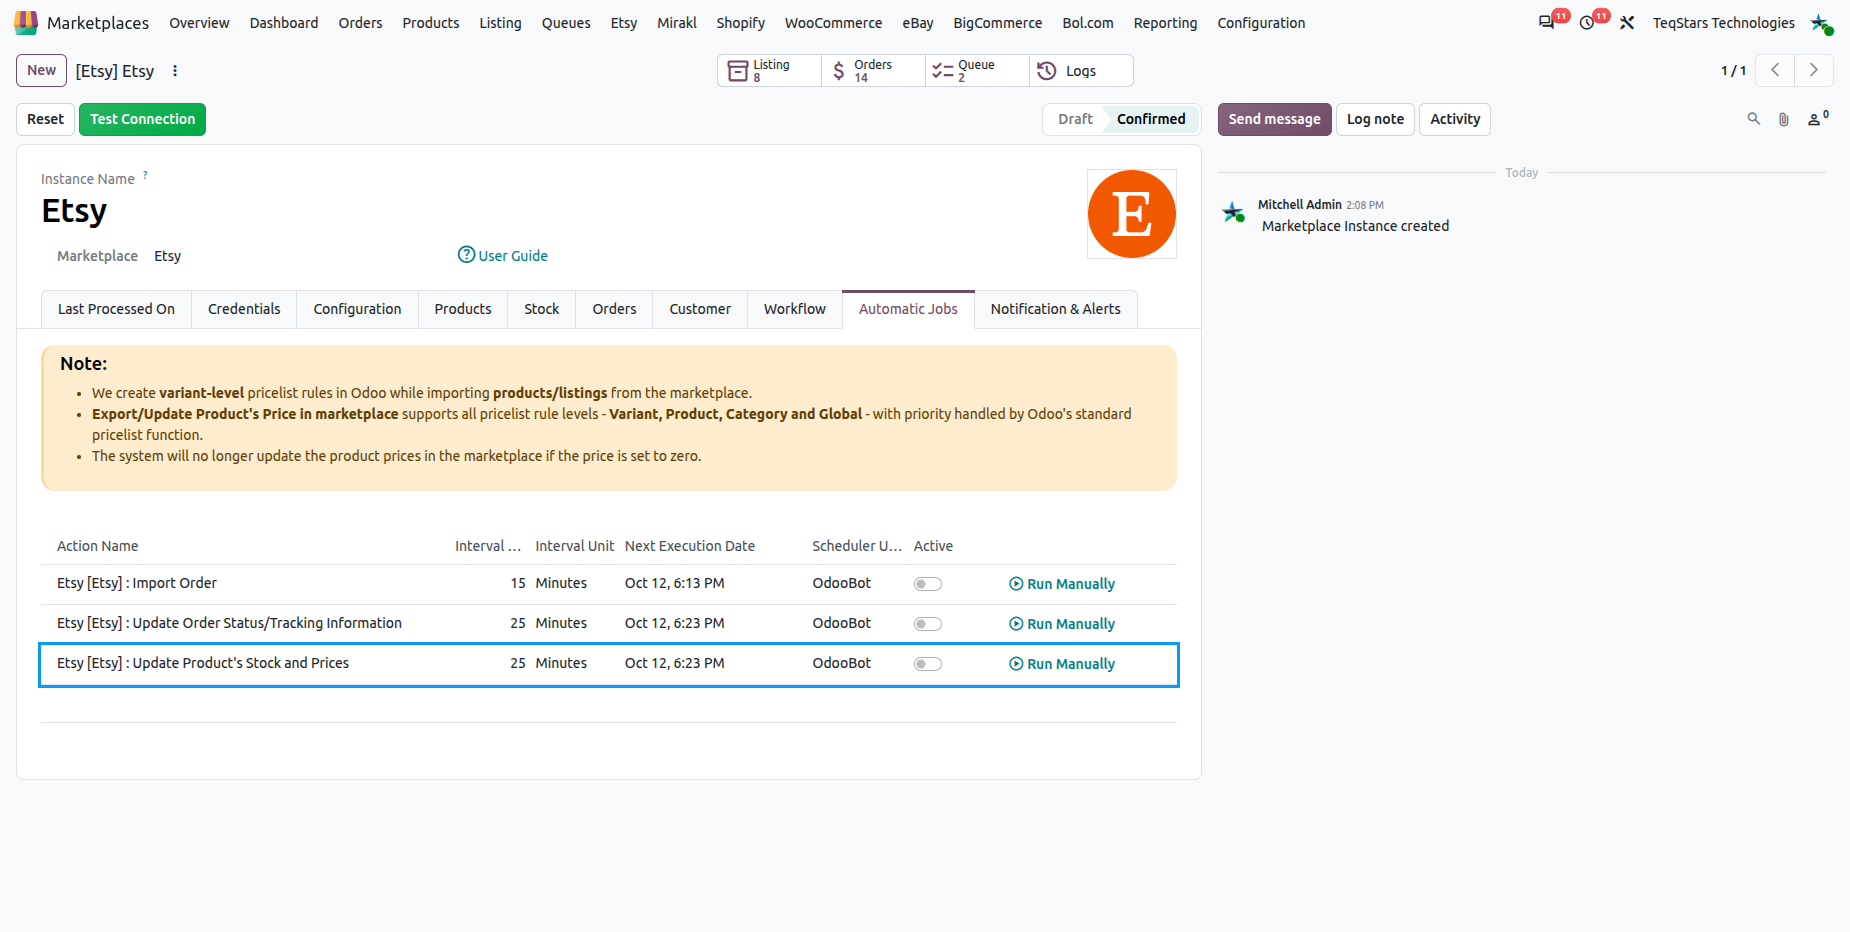
Task: Open the Configuration top menu
Action: [x=1261, y=23]
